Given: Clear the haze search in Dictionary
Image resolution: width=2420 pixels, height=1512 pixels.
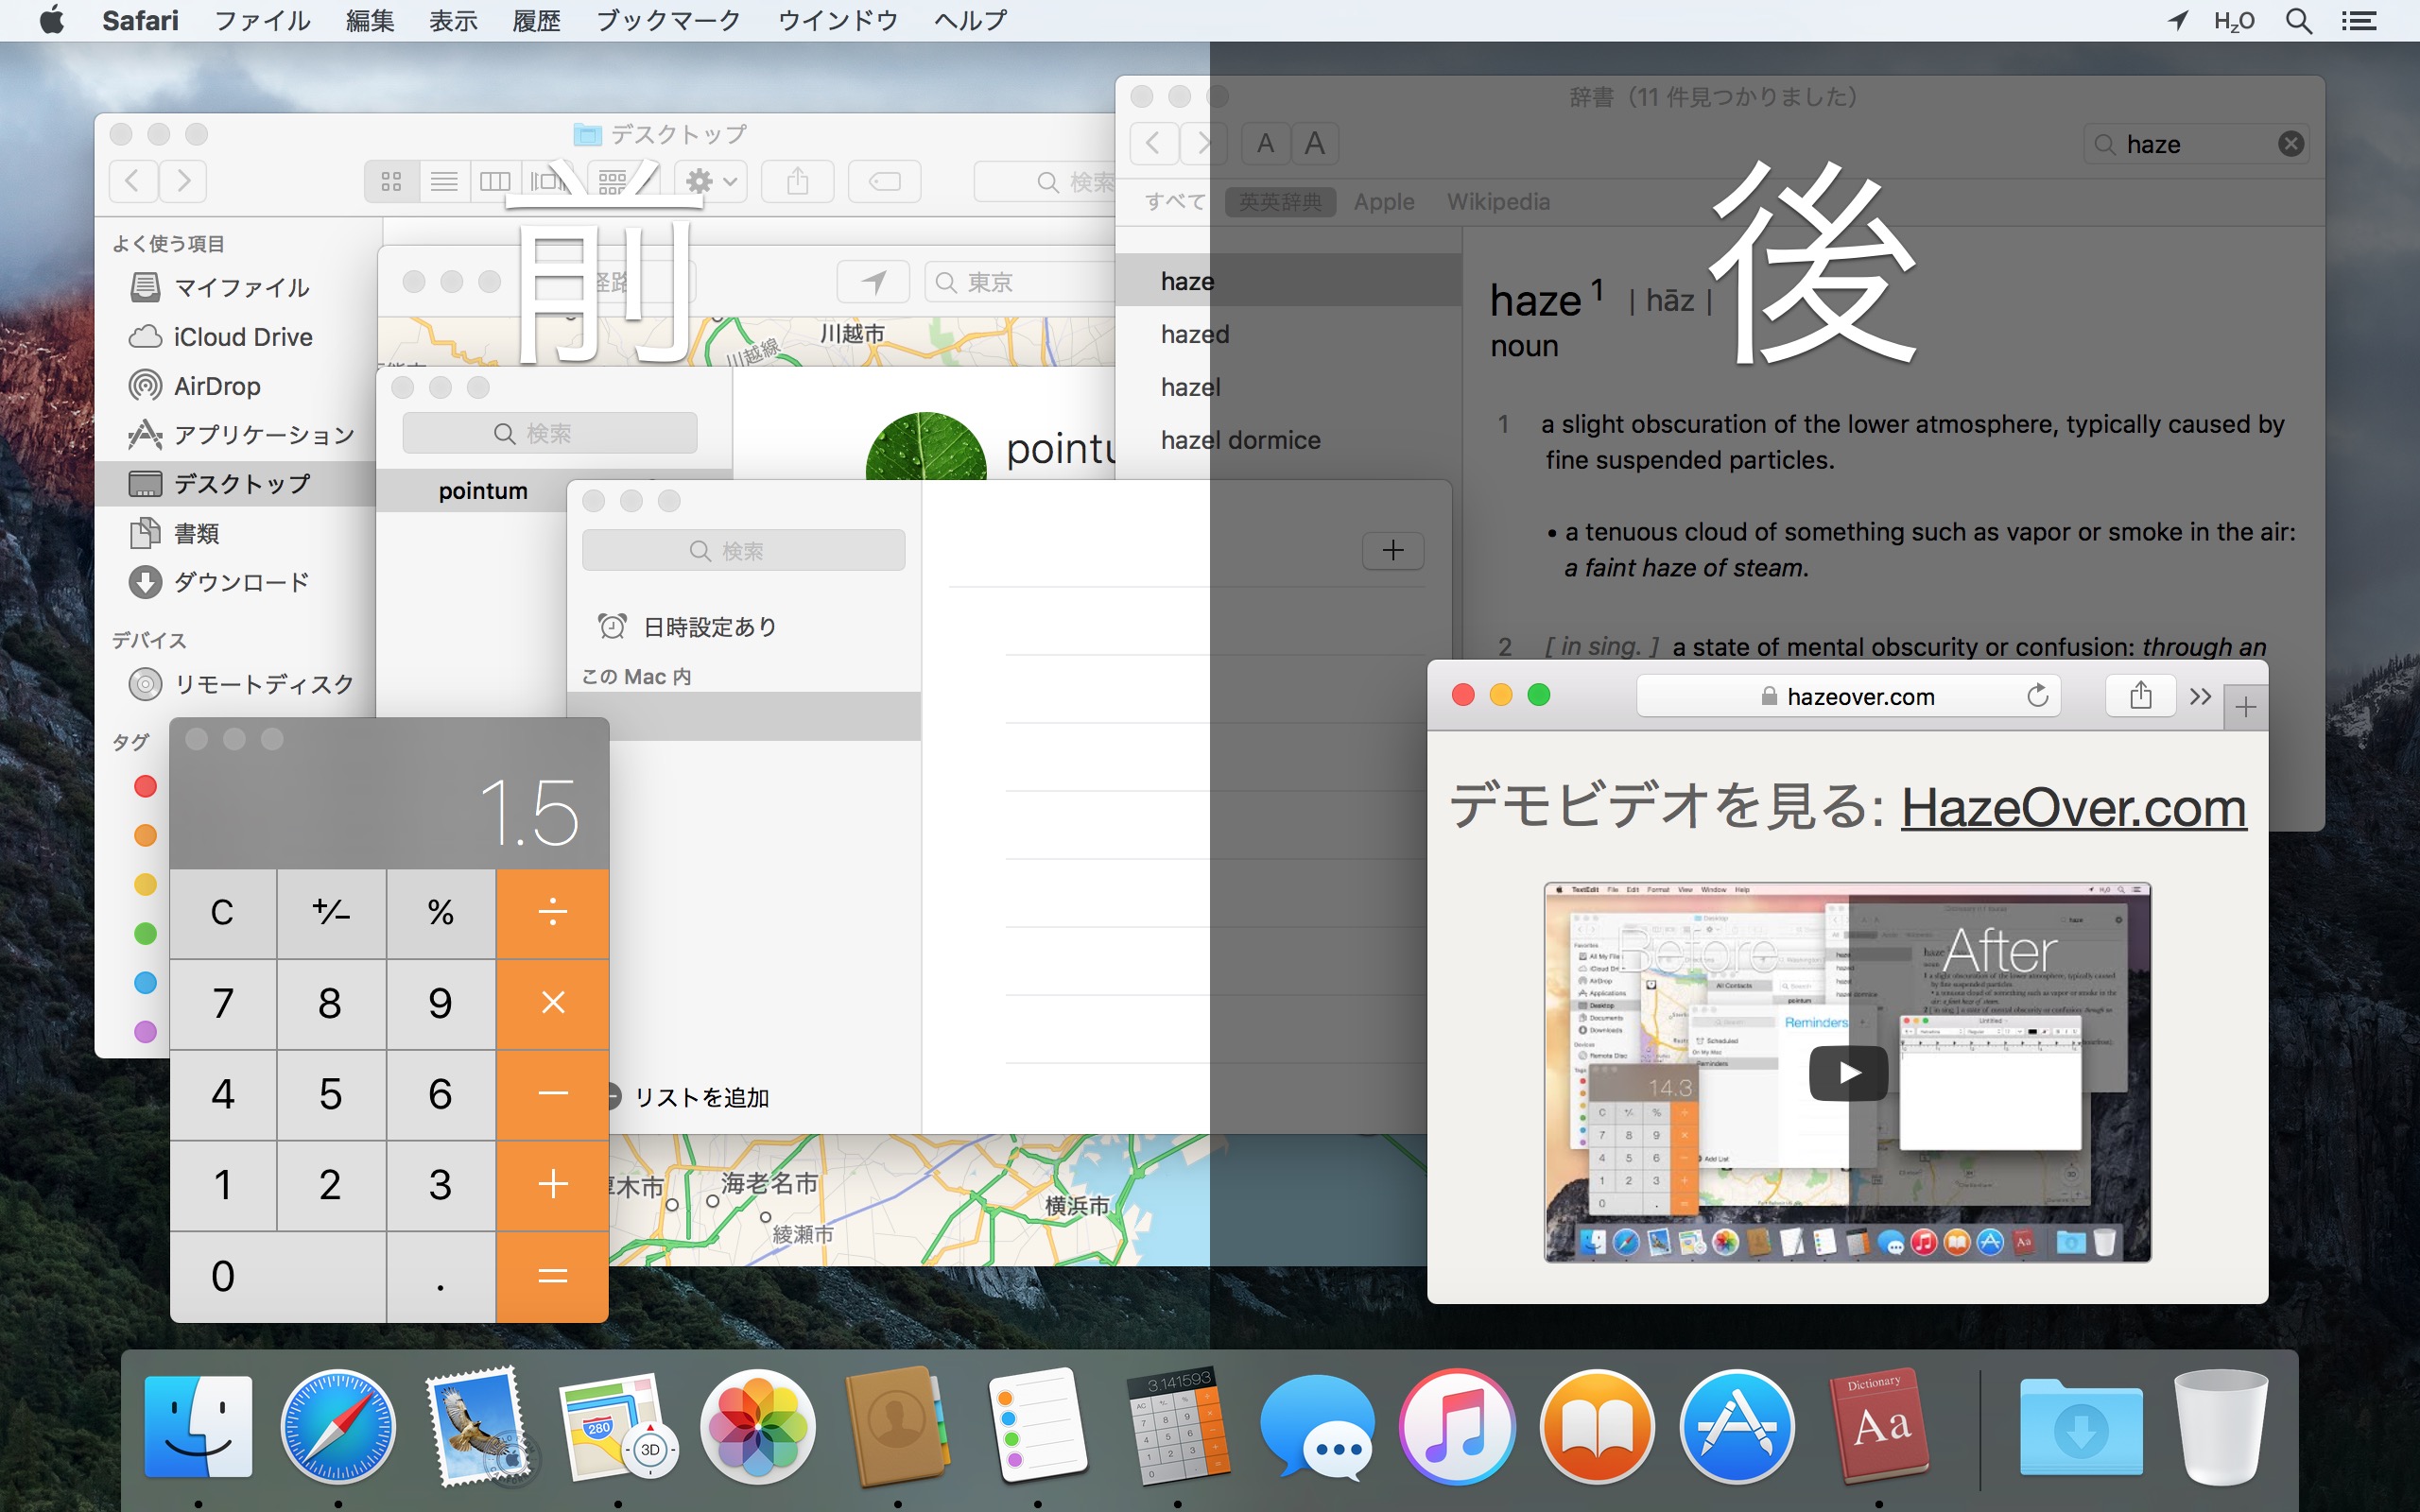Looking at the screenshot, I should click(2291, 144).
